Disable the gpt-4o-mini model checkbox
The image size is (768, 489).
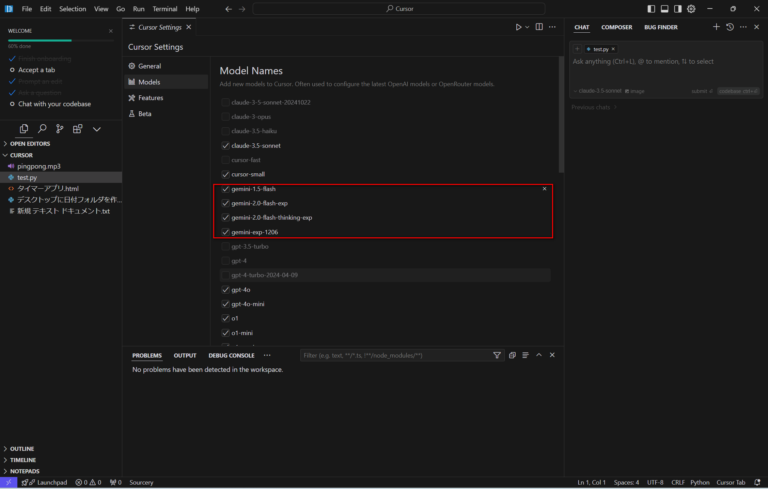[x=226, y=304]
